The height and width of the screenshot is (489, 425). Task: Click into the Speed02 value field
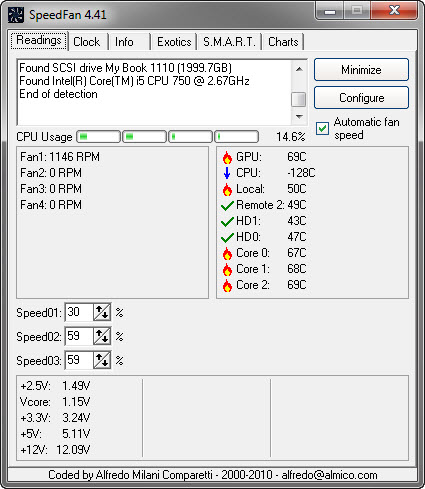point(79,336)
